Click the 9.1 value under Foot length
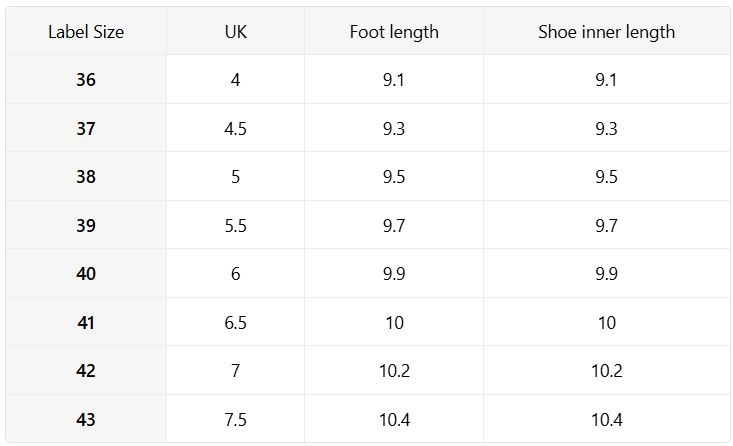Screen dimensions: 733x446 394,79
